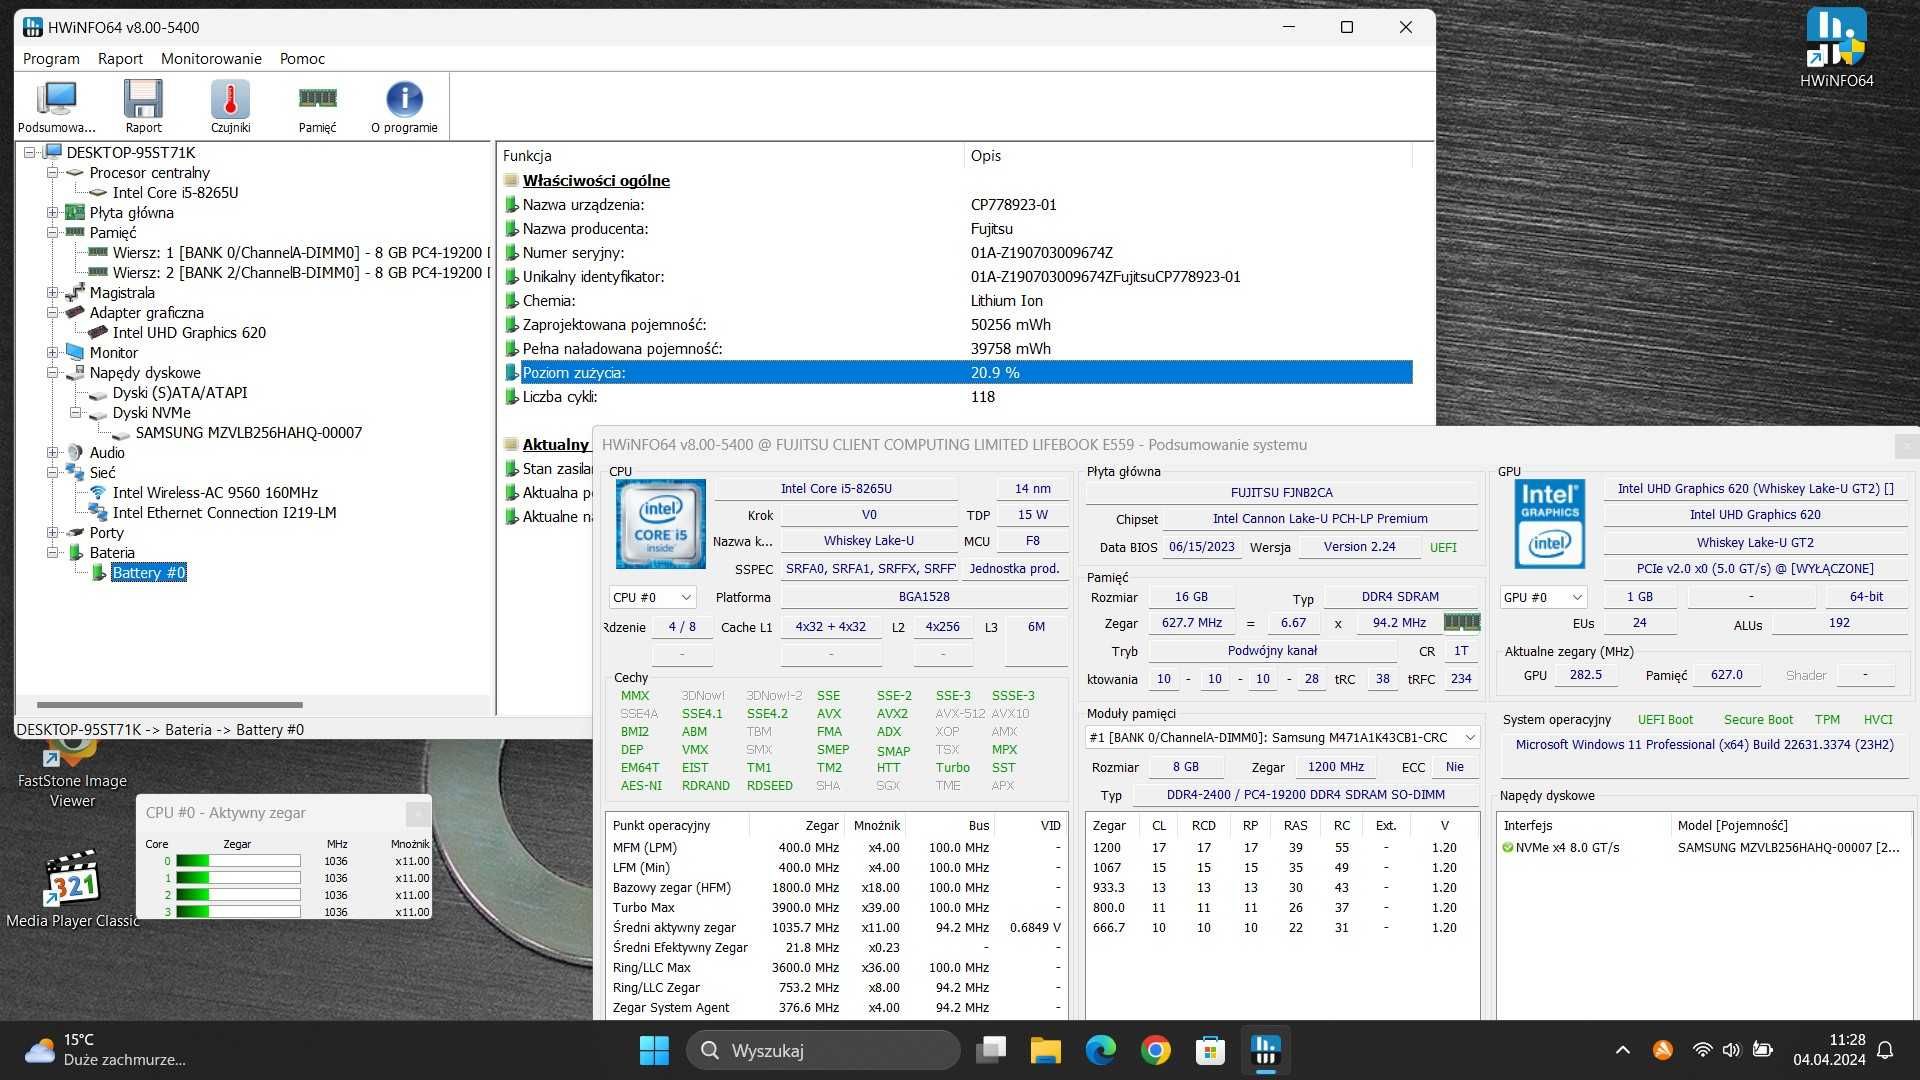Select Intel Core i5-8265U in the tree
1920x1080 pixels.
(x=175, y=192)
